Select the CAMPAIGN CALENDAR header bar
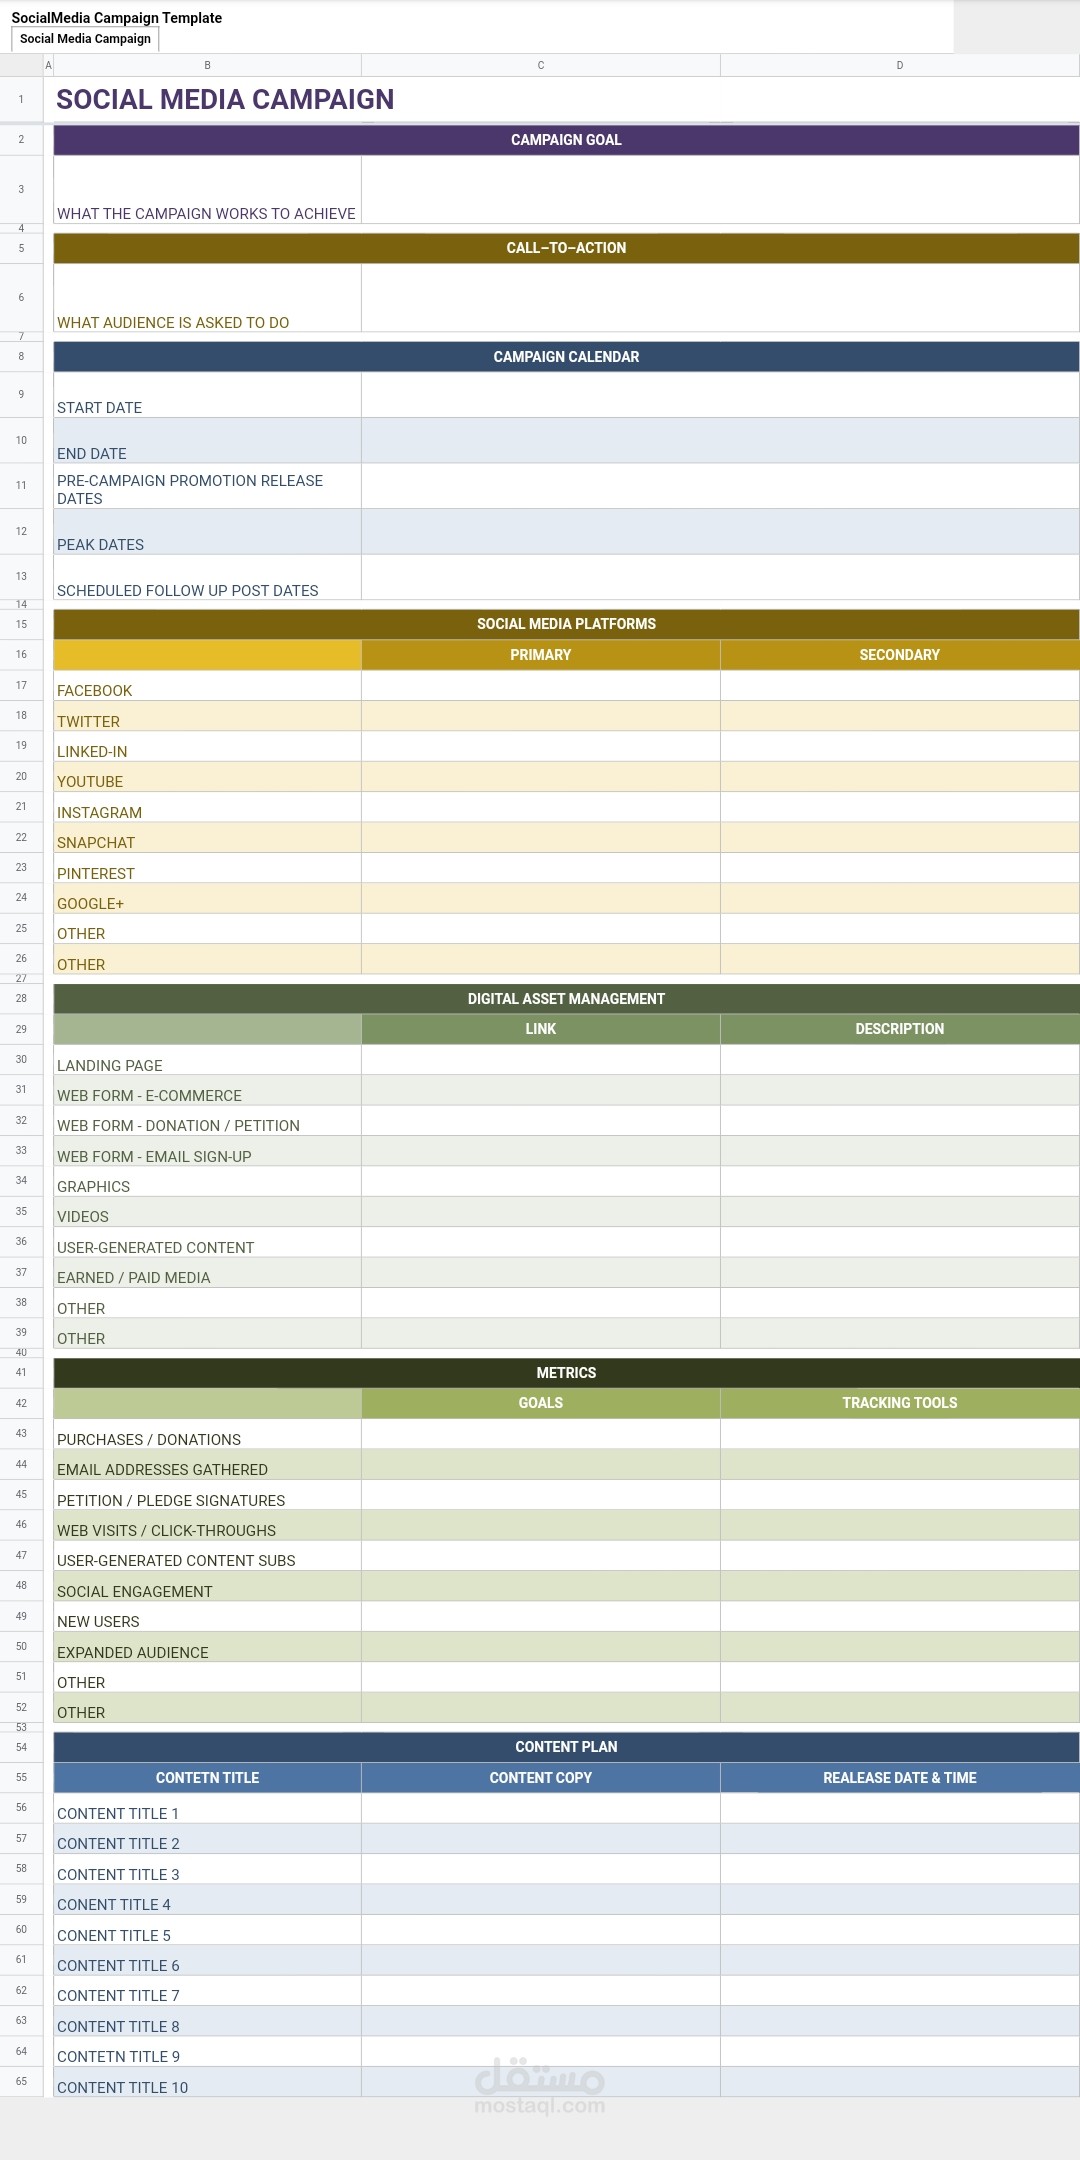Image resolution: width=1080 pixels, height=2160 pixels. tap(566, 357)
